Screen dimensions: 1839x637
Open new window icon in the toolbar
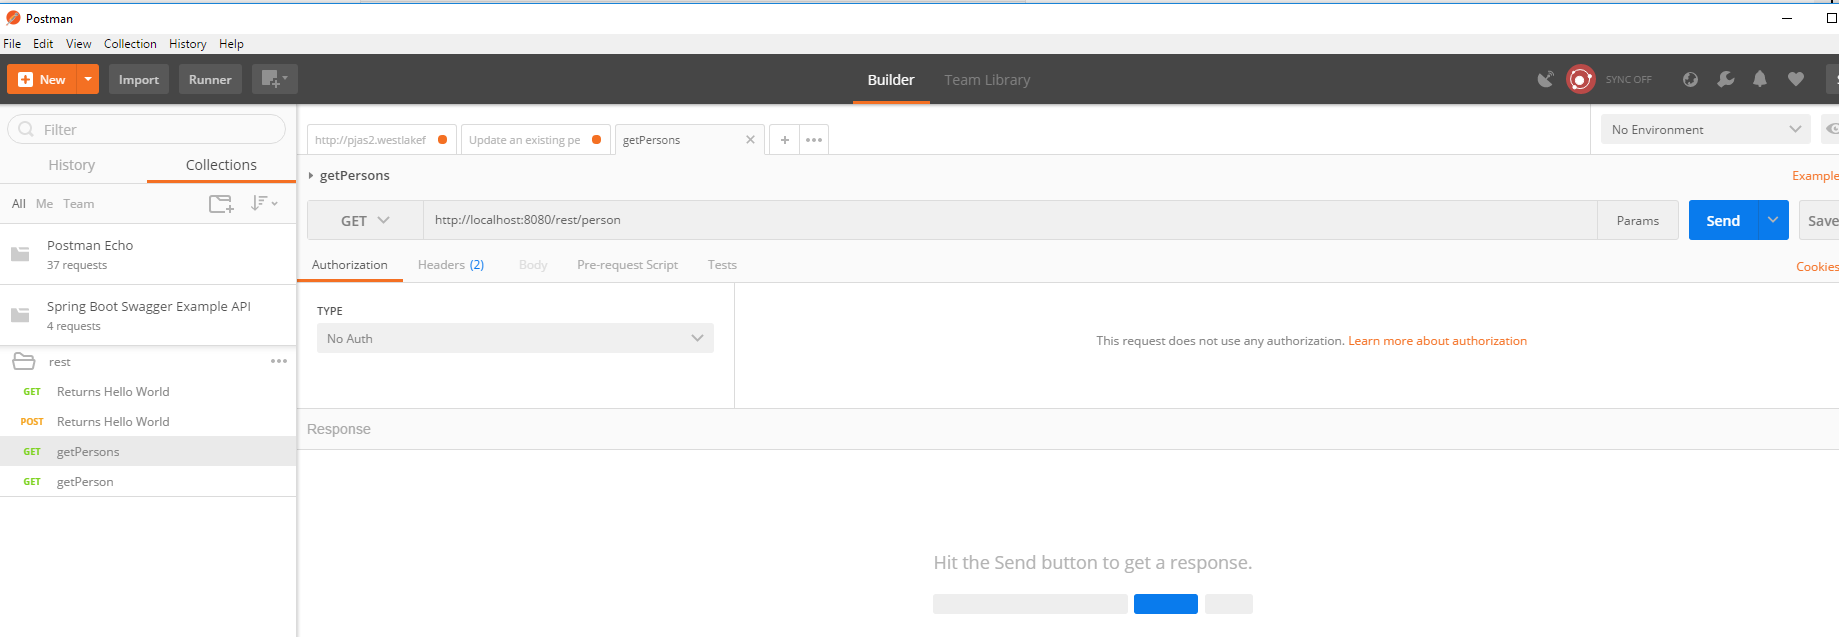click(x=274, y=79)
